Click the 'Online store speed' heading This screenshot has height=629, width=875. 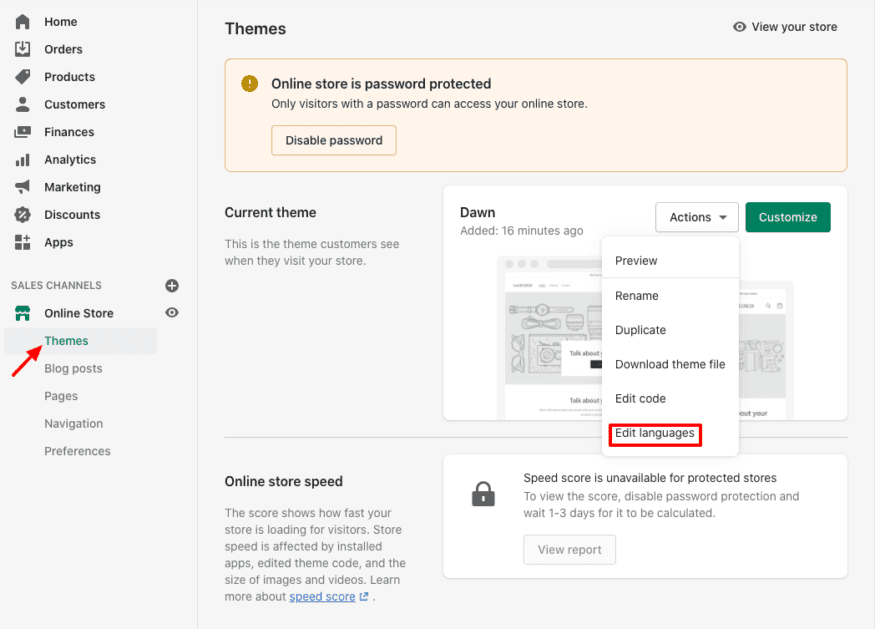(283, 481)
